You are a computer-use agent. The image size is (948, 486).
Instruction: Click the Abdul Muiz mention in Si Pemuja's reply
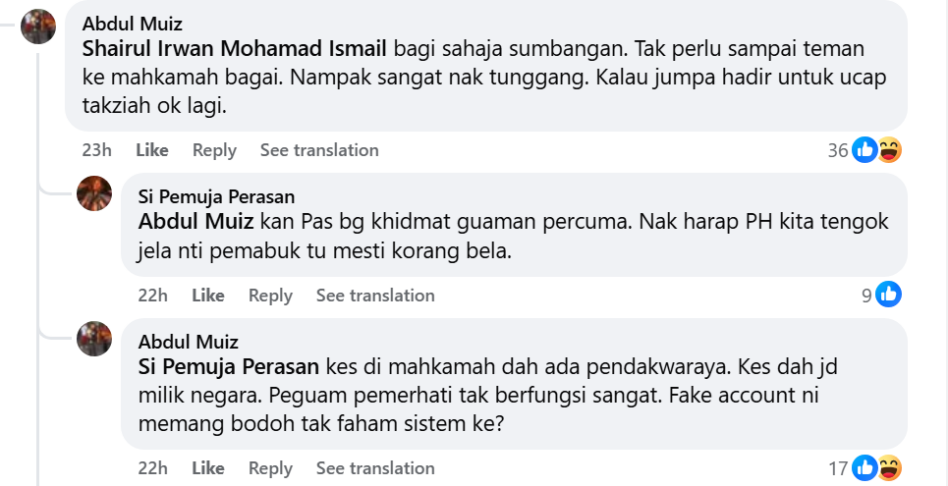pos(195,221)
